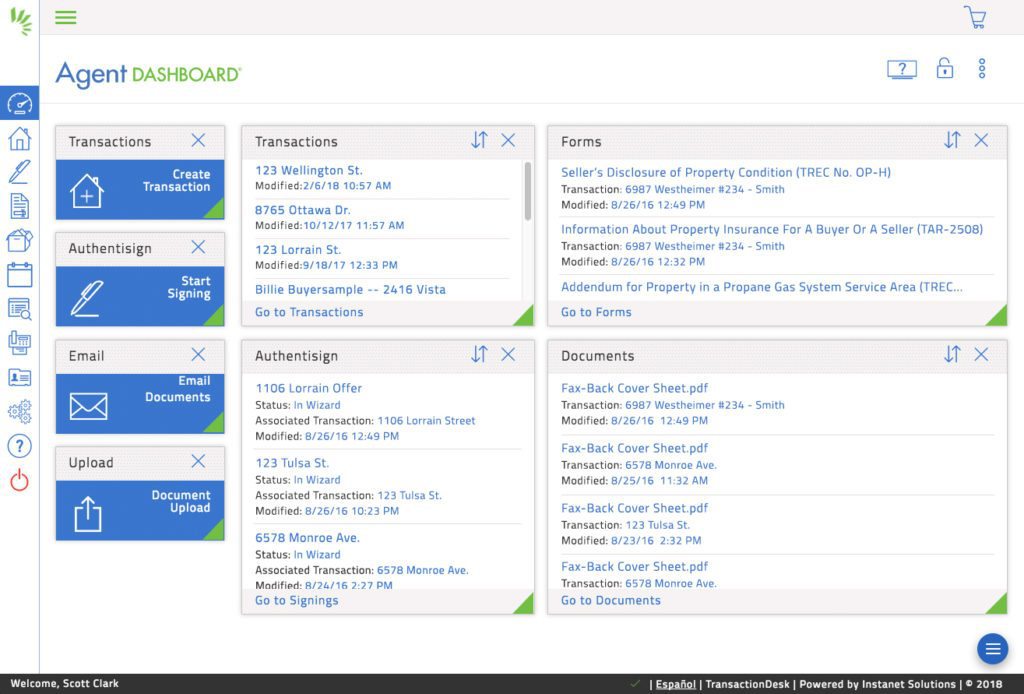Open settings using the gears sidebar icon
The image size is (1024, 694).
pos(19,411)
